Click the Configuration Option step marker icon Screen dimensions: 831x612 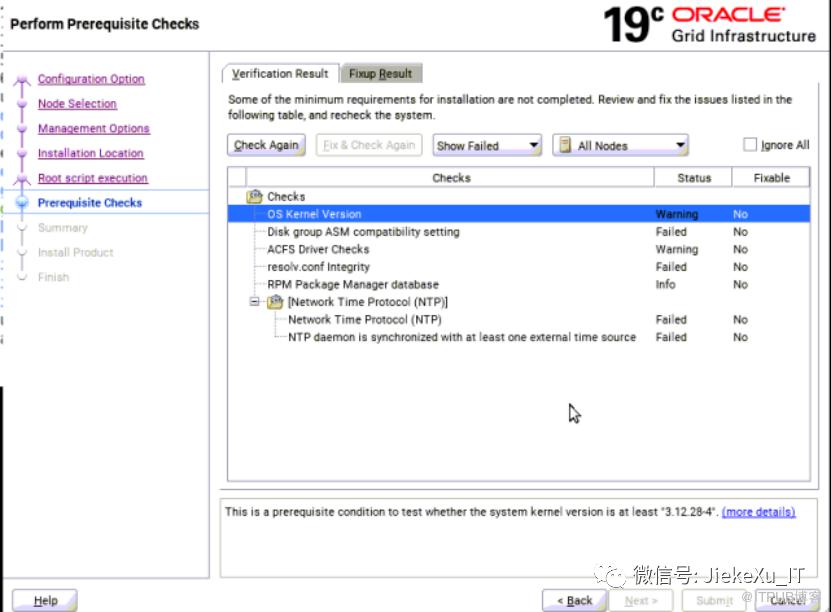(x=22, y=81)
